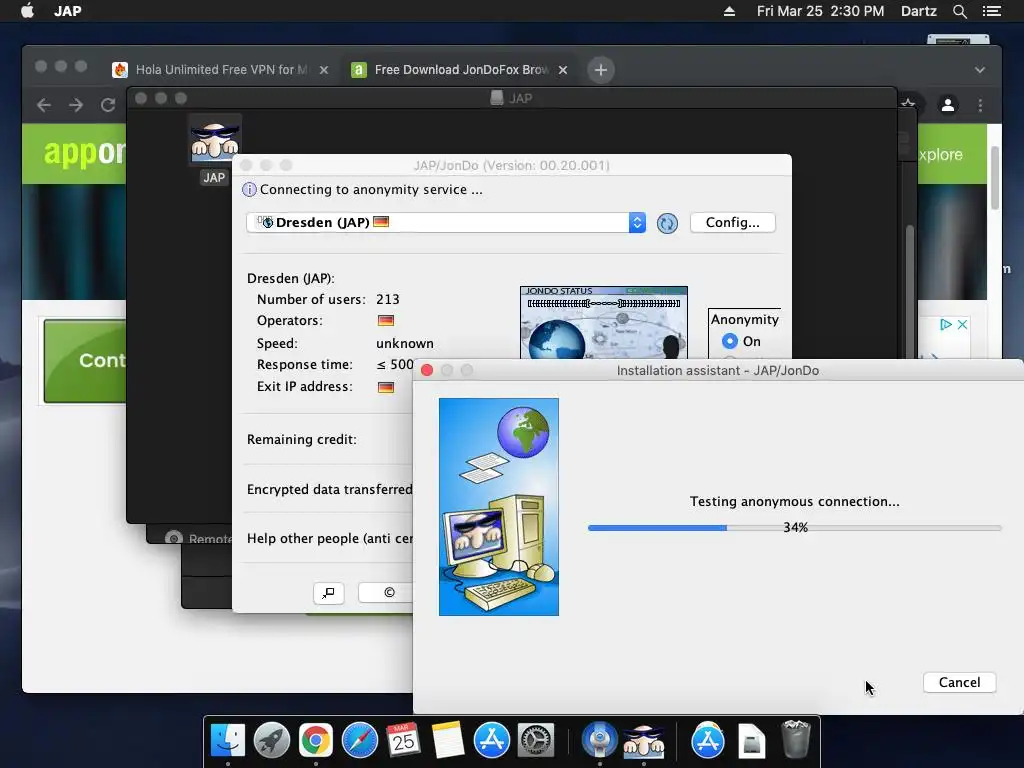
Task: Open Control Center list icon in menu bar
Action: click(x=991, y=11)
